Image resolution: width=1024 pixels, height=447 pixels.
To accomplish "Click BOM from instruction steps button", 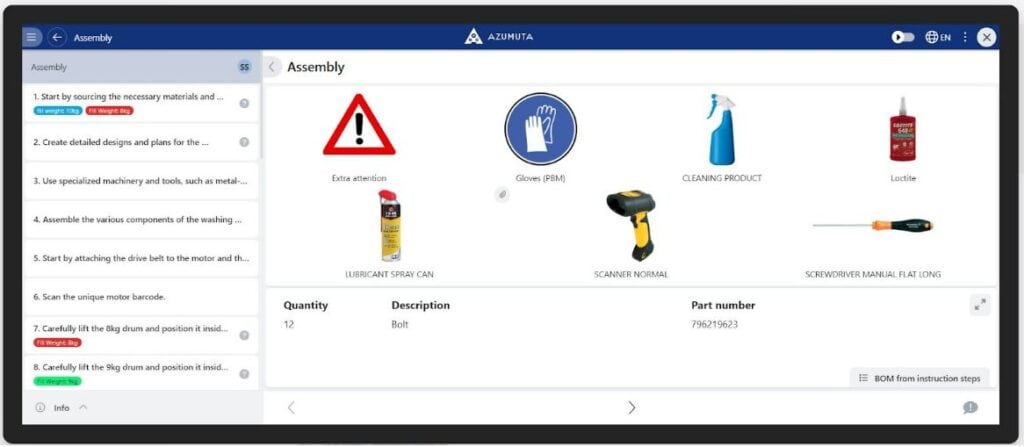I will pos(920,378).
